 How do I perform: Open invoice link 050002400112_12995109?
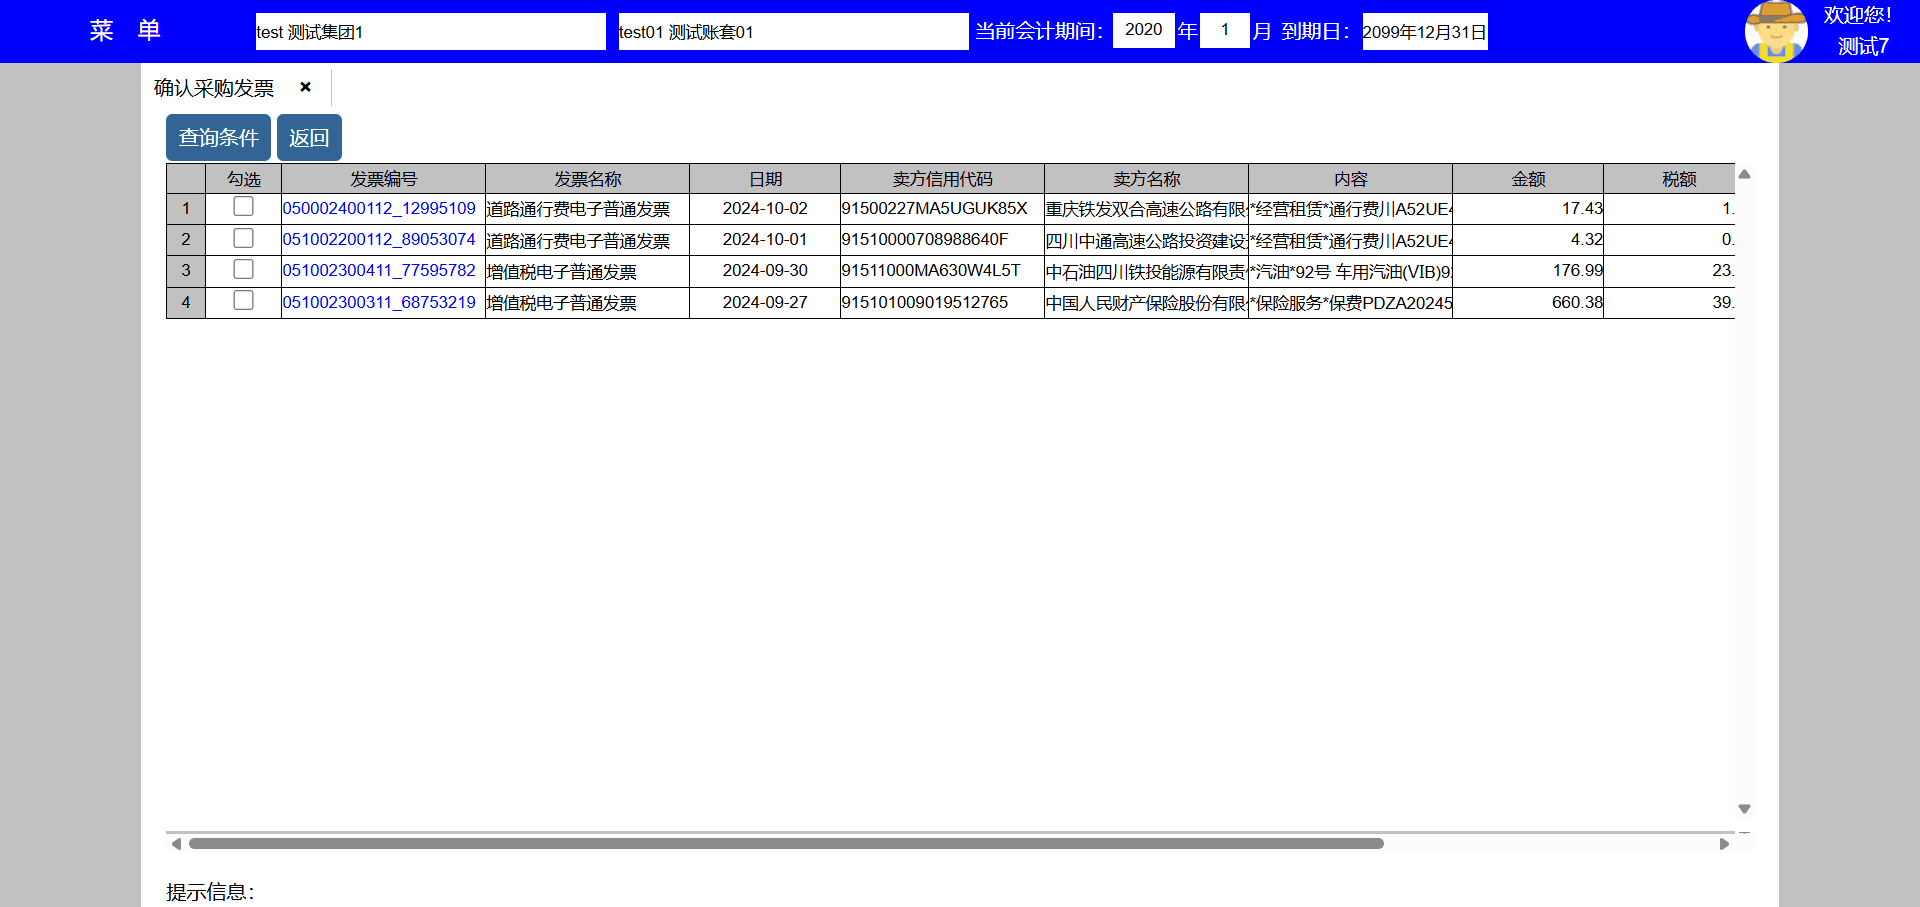(379, 208)
